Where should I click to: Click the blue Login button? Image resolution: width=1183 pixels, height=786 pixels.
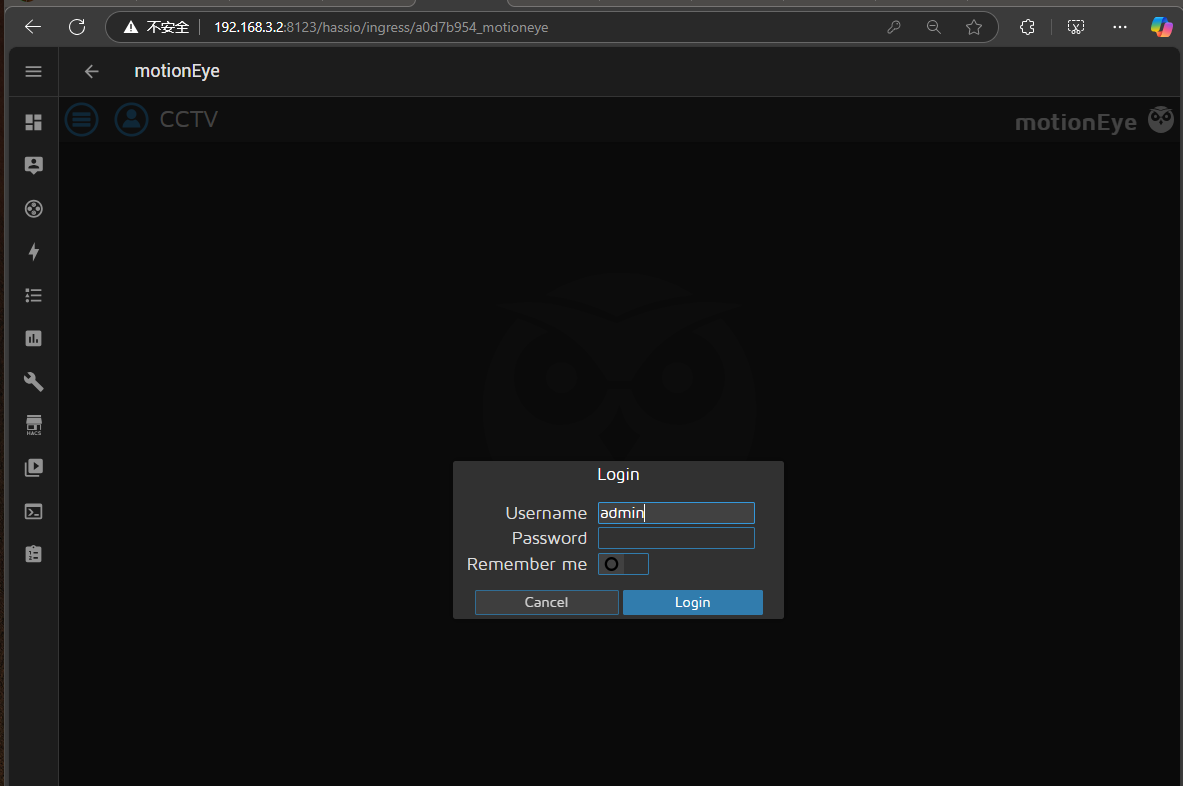692,602
